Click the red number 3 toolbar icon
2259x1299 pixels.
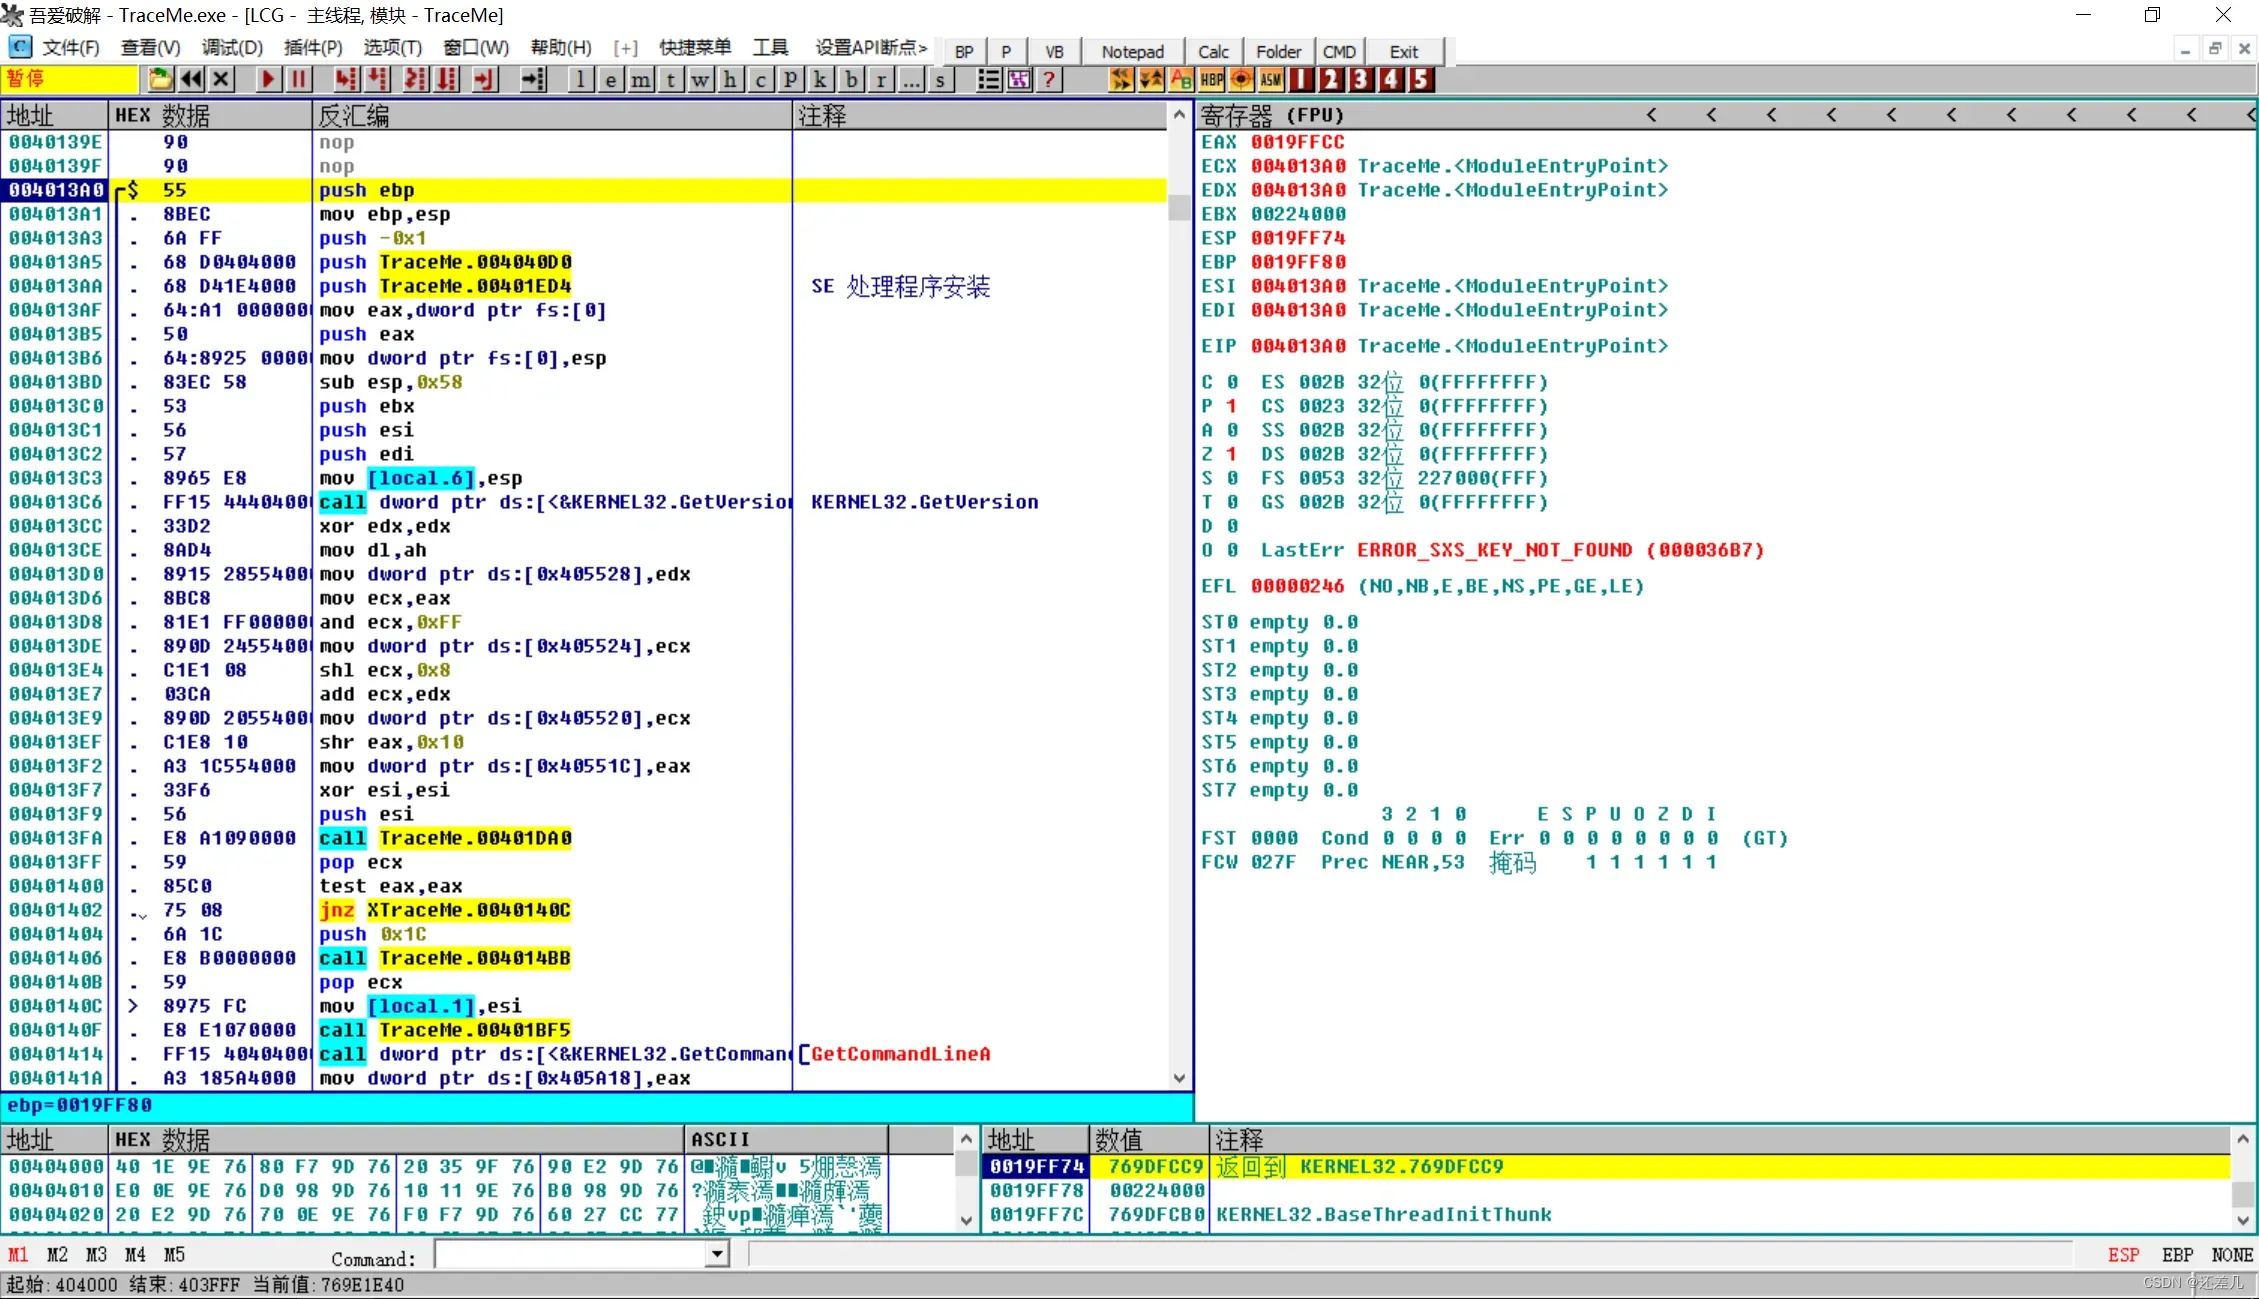tap(1361, 79)
